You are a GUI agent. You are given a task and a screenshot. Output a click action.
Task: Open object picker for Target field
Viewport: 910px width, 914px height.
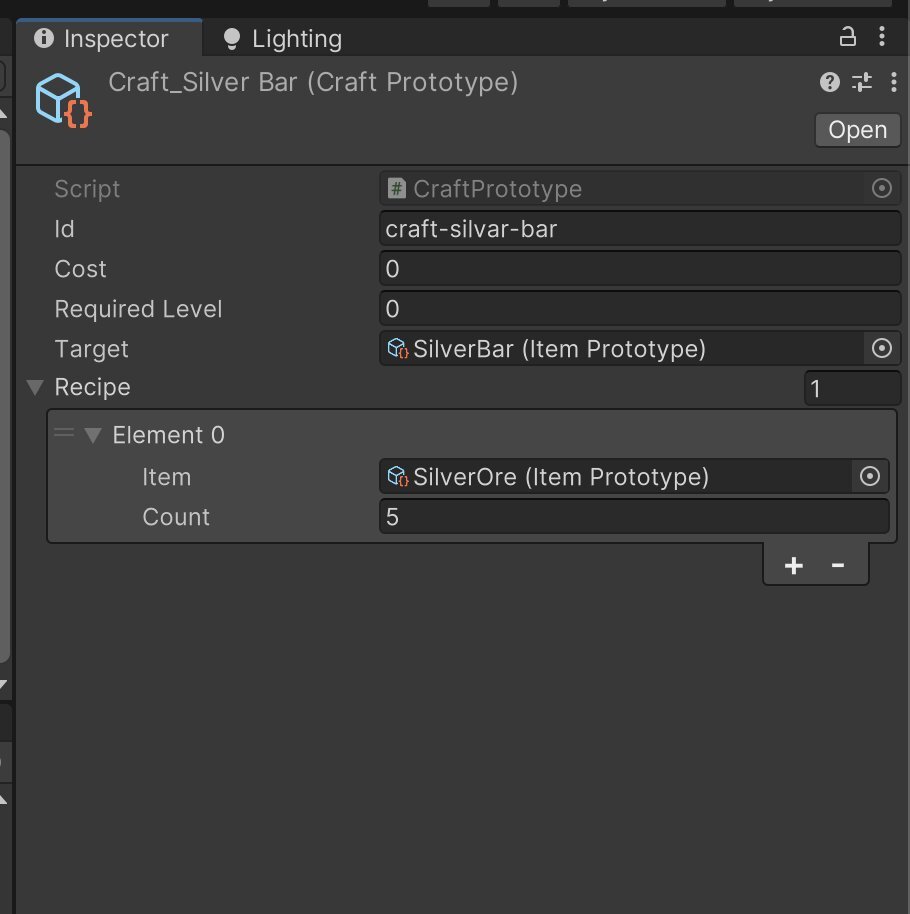pos(882,349)
